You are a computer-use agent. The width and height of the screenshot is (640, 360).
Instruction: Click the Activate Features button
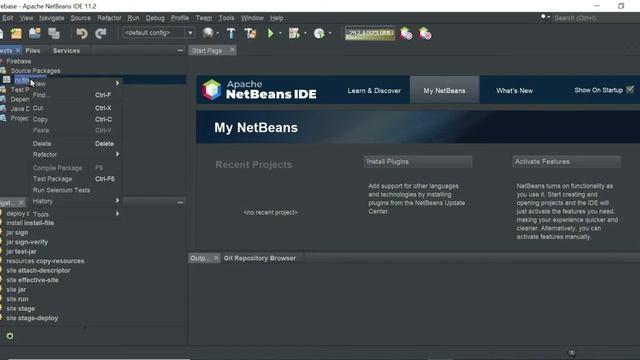[x=567, y=162]
